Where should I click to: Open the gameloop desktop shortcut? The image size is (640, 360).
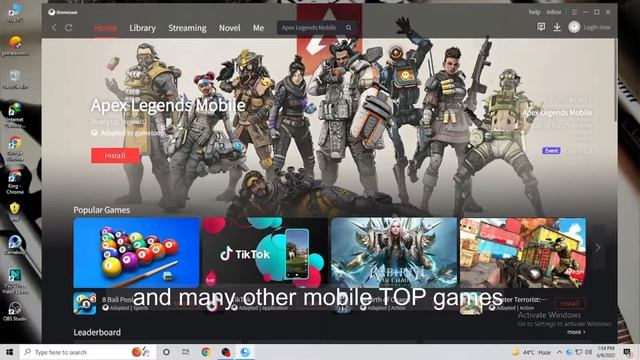[15, 45]
